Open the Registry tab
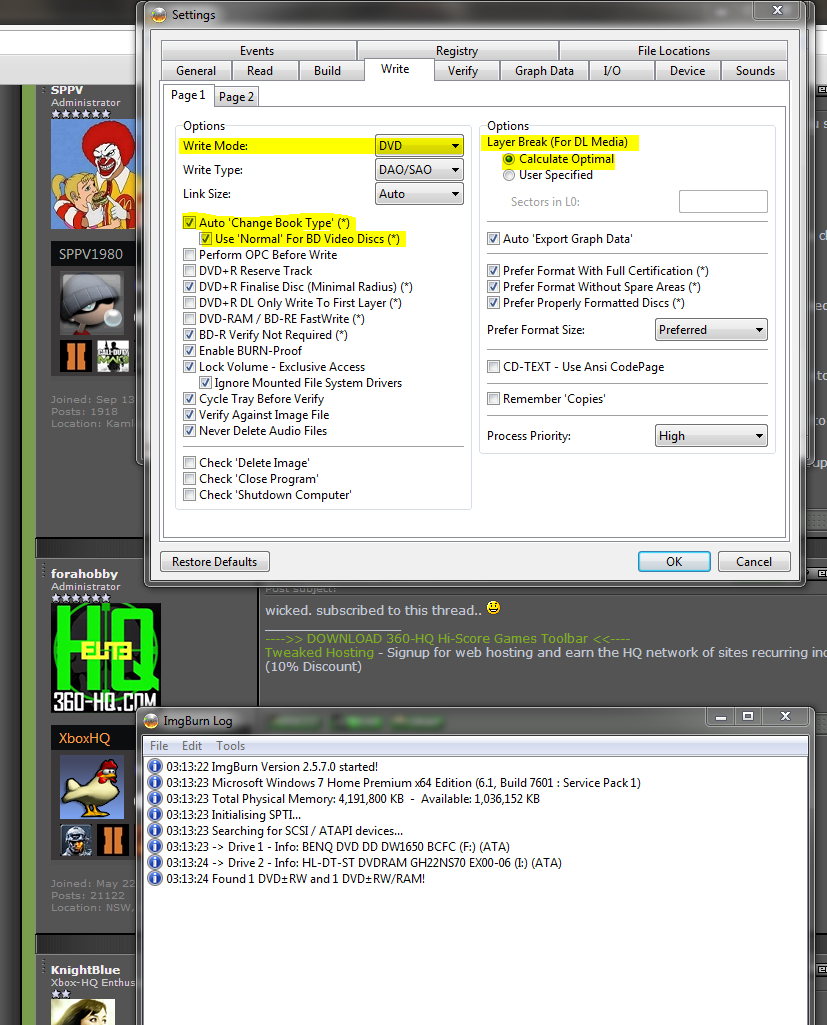Screen dimensions: 827x1025 click(457, 50)
